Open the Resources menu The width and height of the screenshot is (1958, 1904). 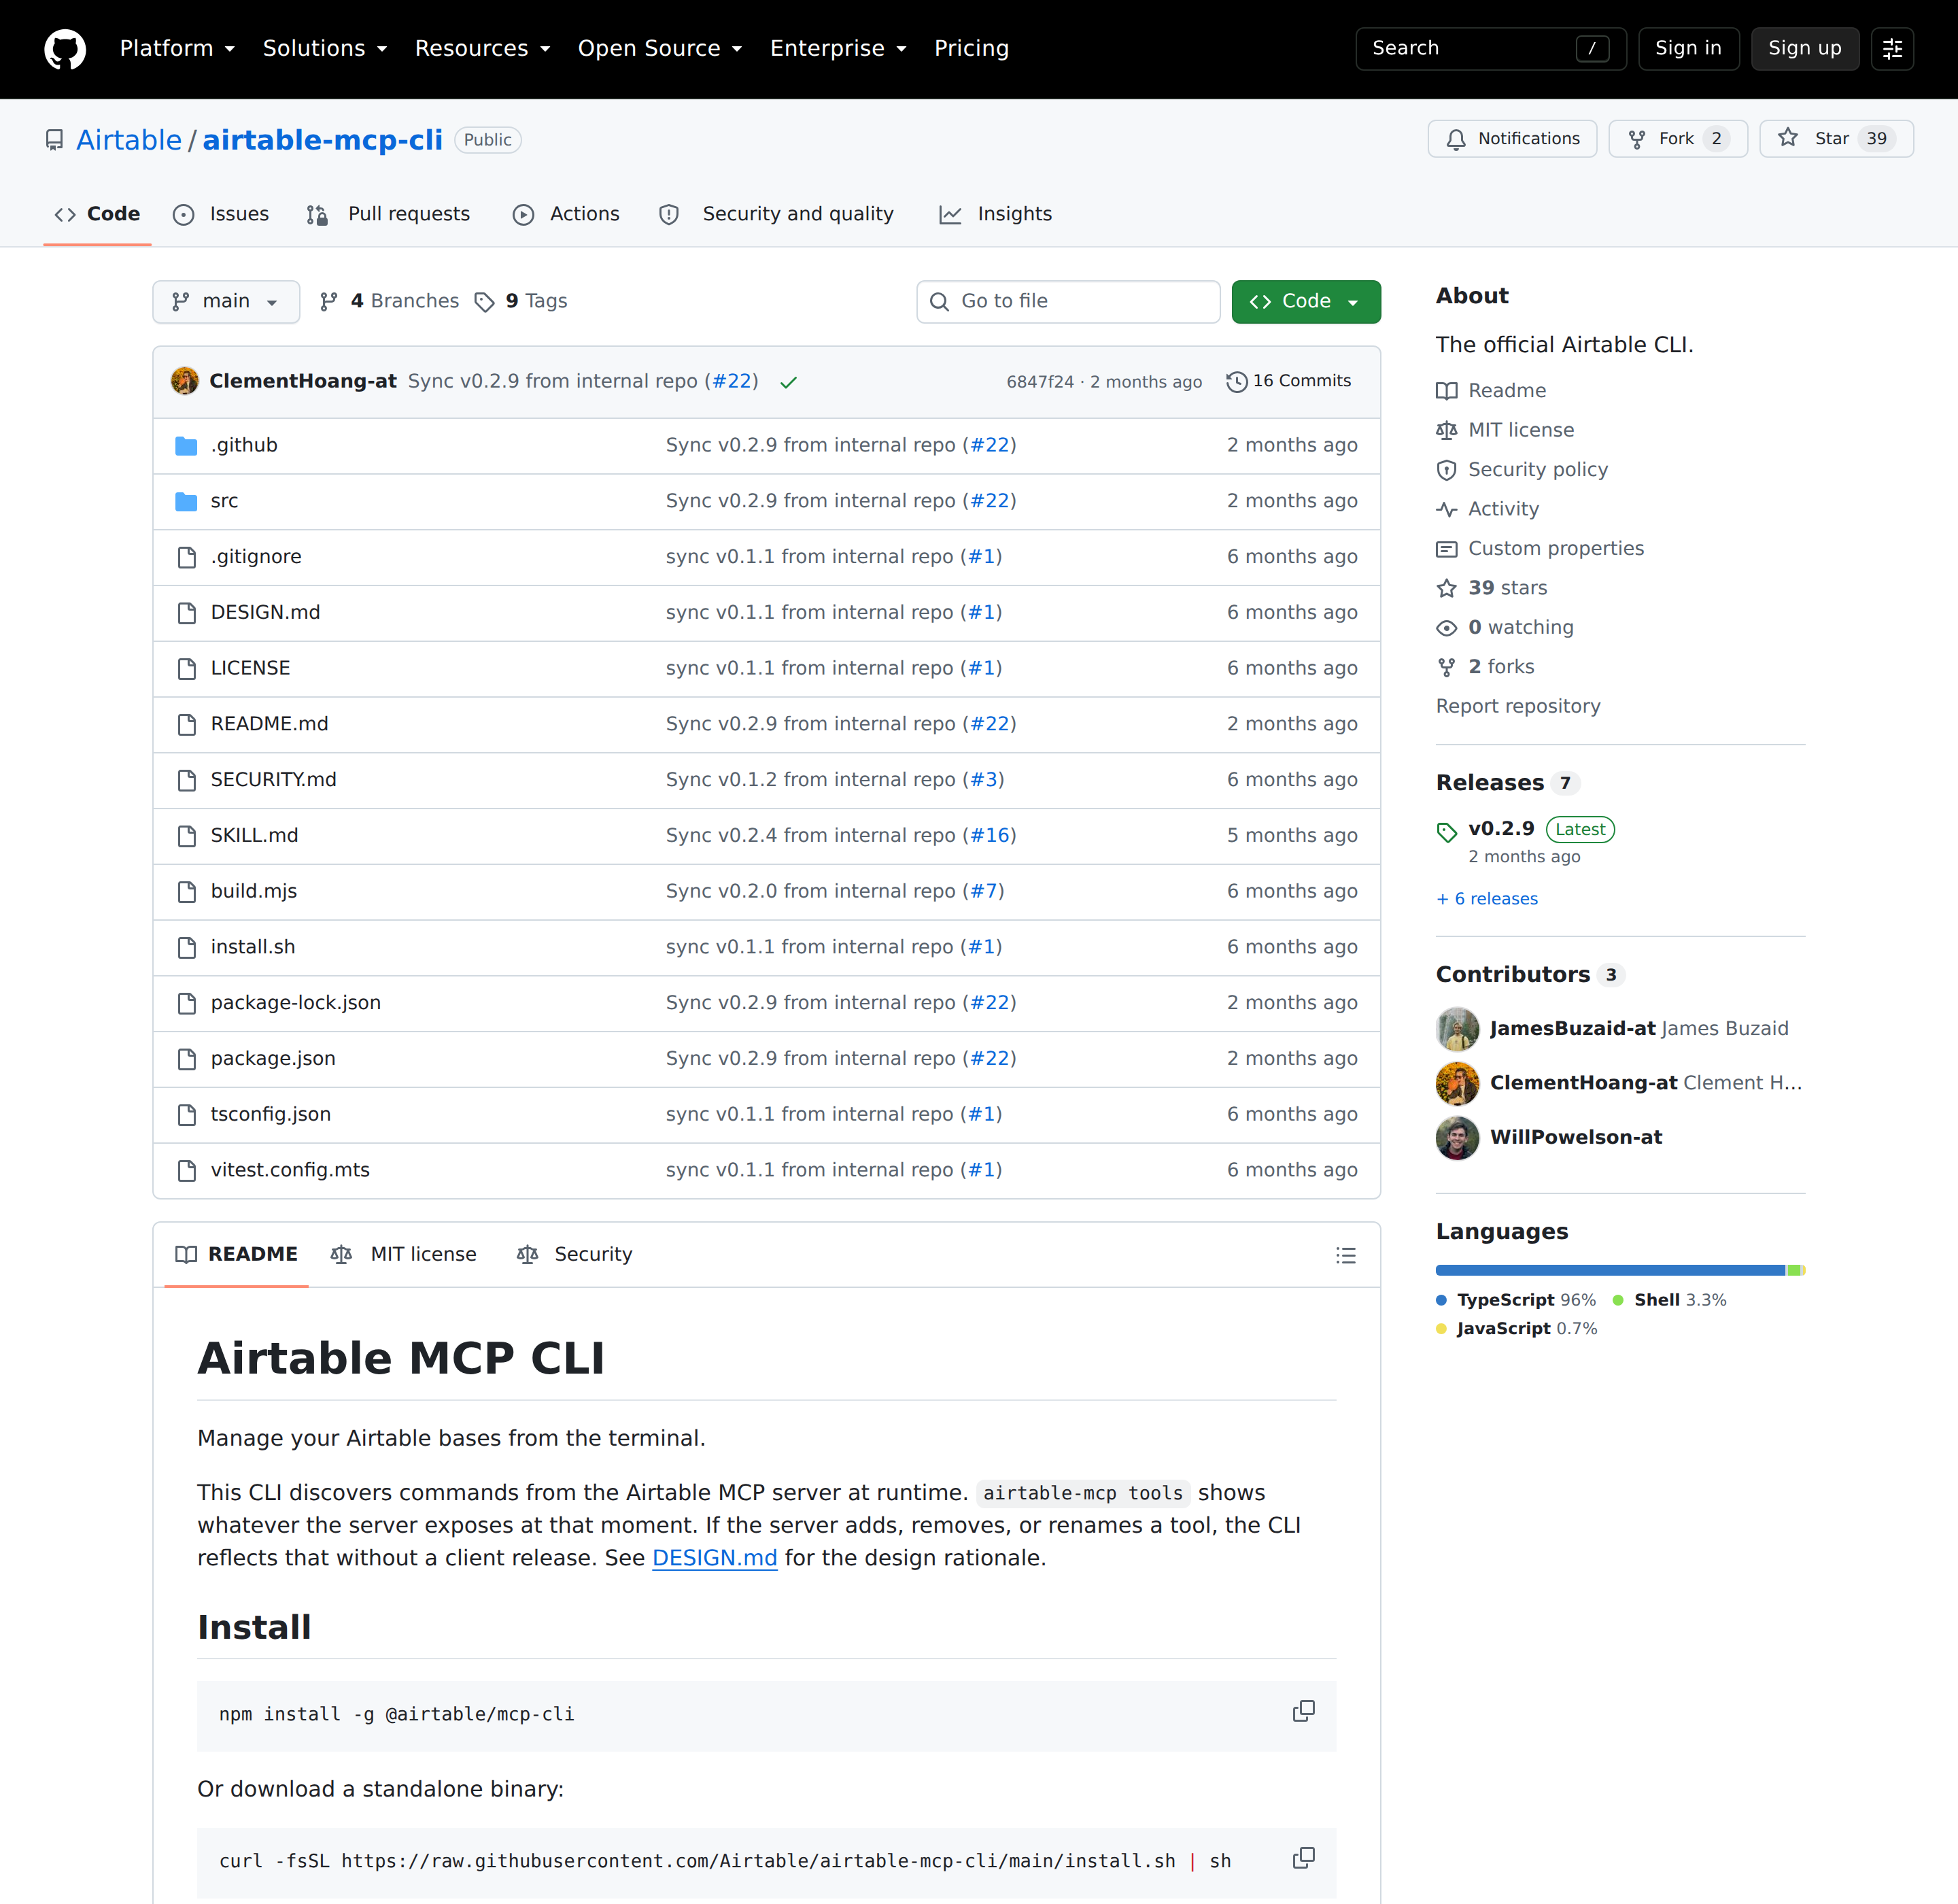483,49
